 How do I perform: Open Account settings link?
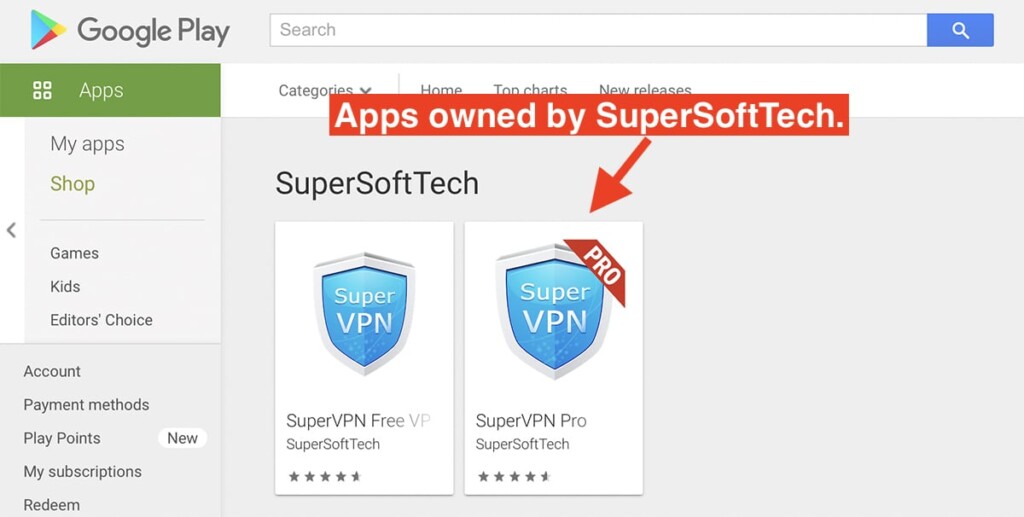point(52,371)
